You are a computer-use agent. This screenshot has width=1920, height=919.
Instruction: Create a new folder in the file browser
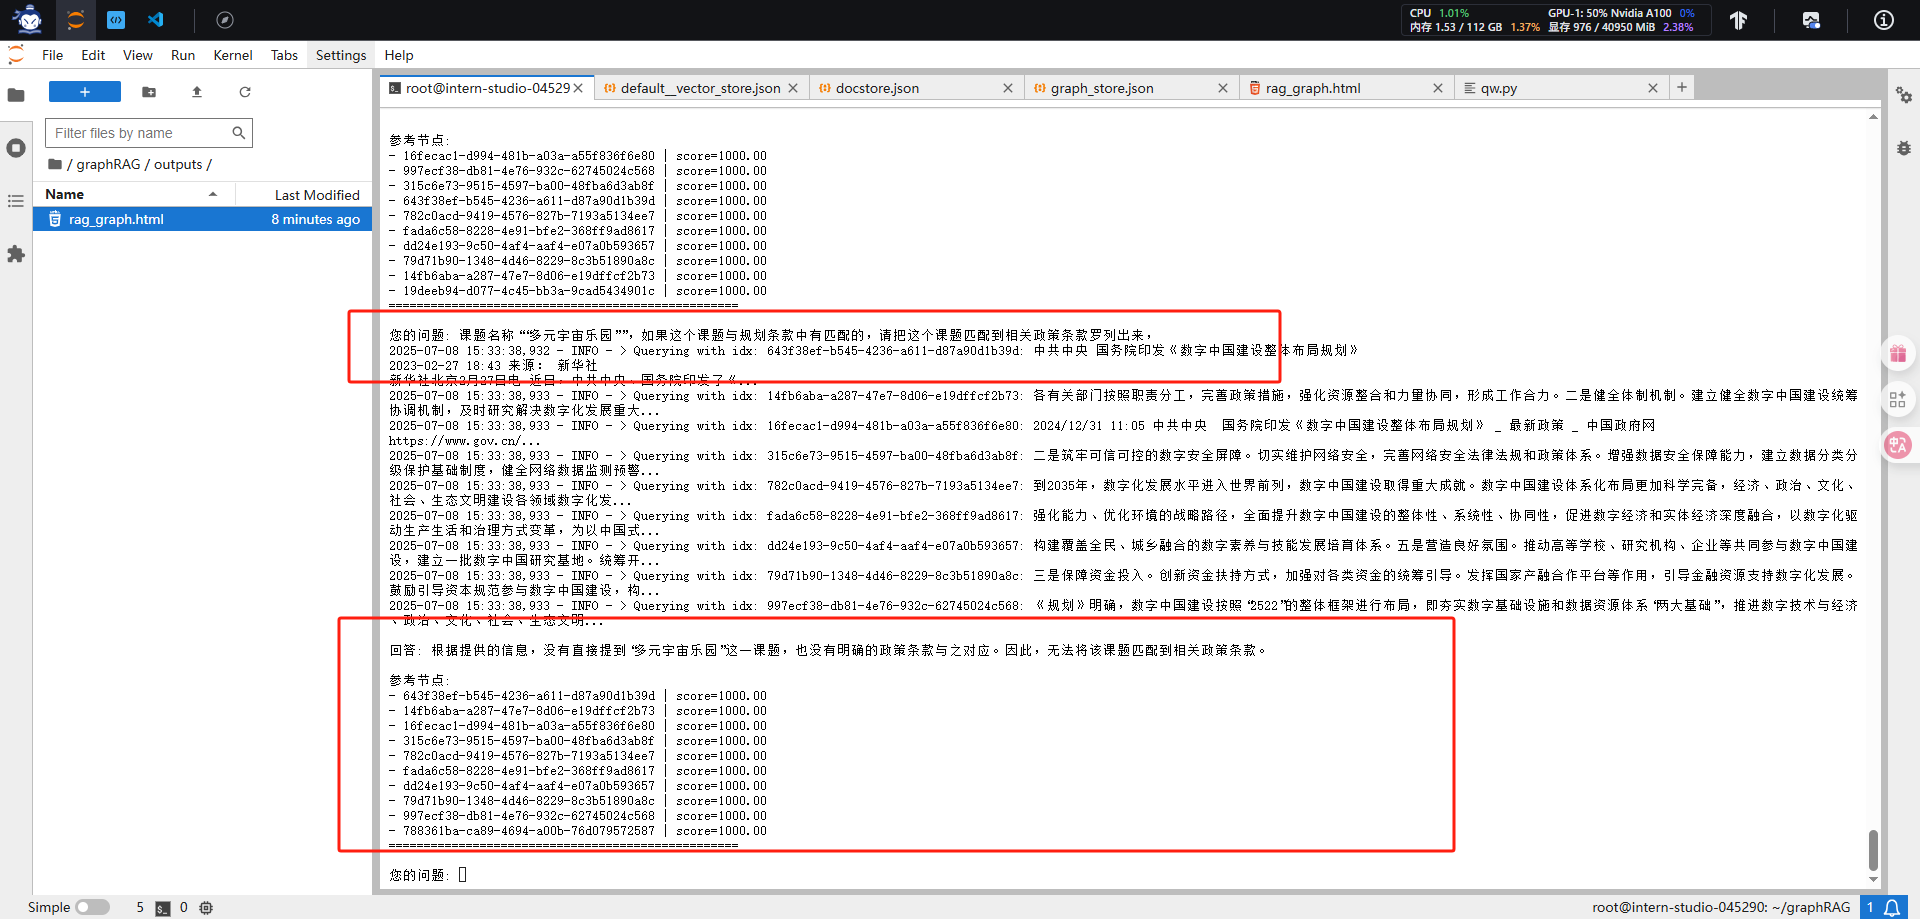pyautogui.click(x=149, y=92)
